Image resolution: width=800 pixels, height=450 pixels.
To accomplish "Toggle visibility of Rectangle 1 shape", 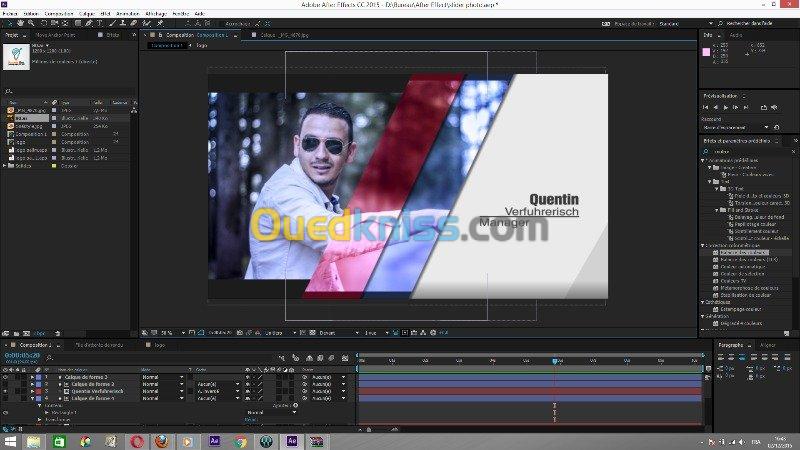I will pos(6,412).
